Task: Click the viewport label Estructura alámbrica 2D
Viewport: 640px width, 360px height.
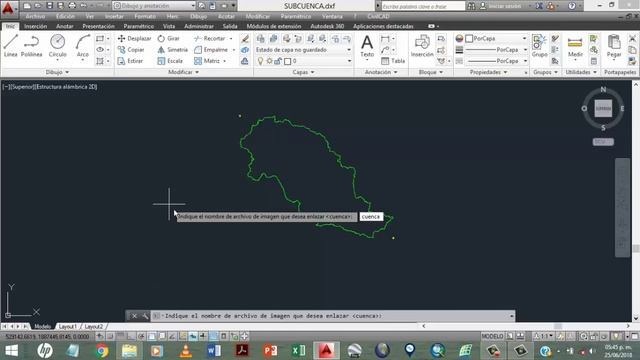Action: click(67, 87)
